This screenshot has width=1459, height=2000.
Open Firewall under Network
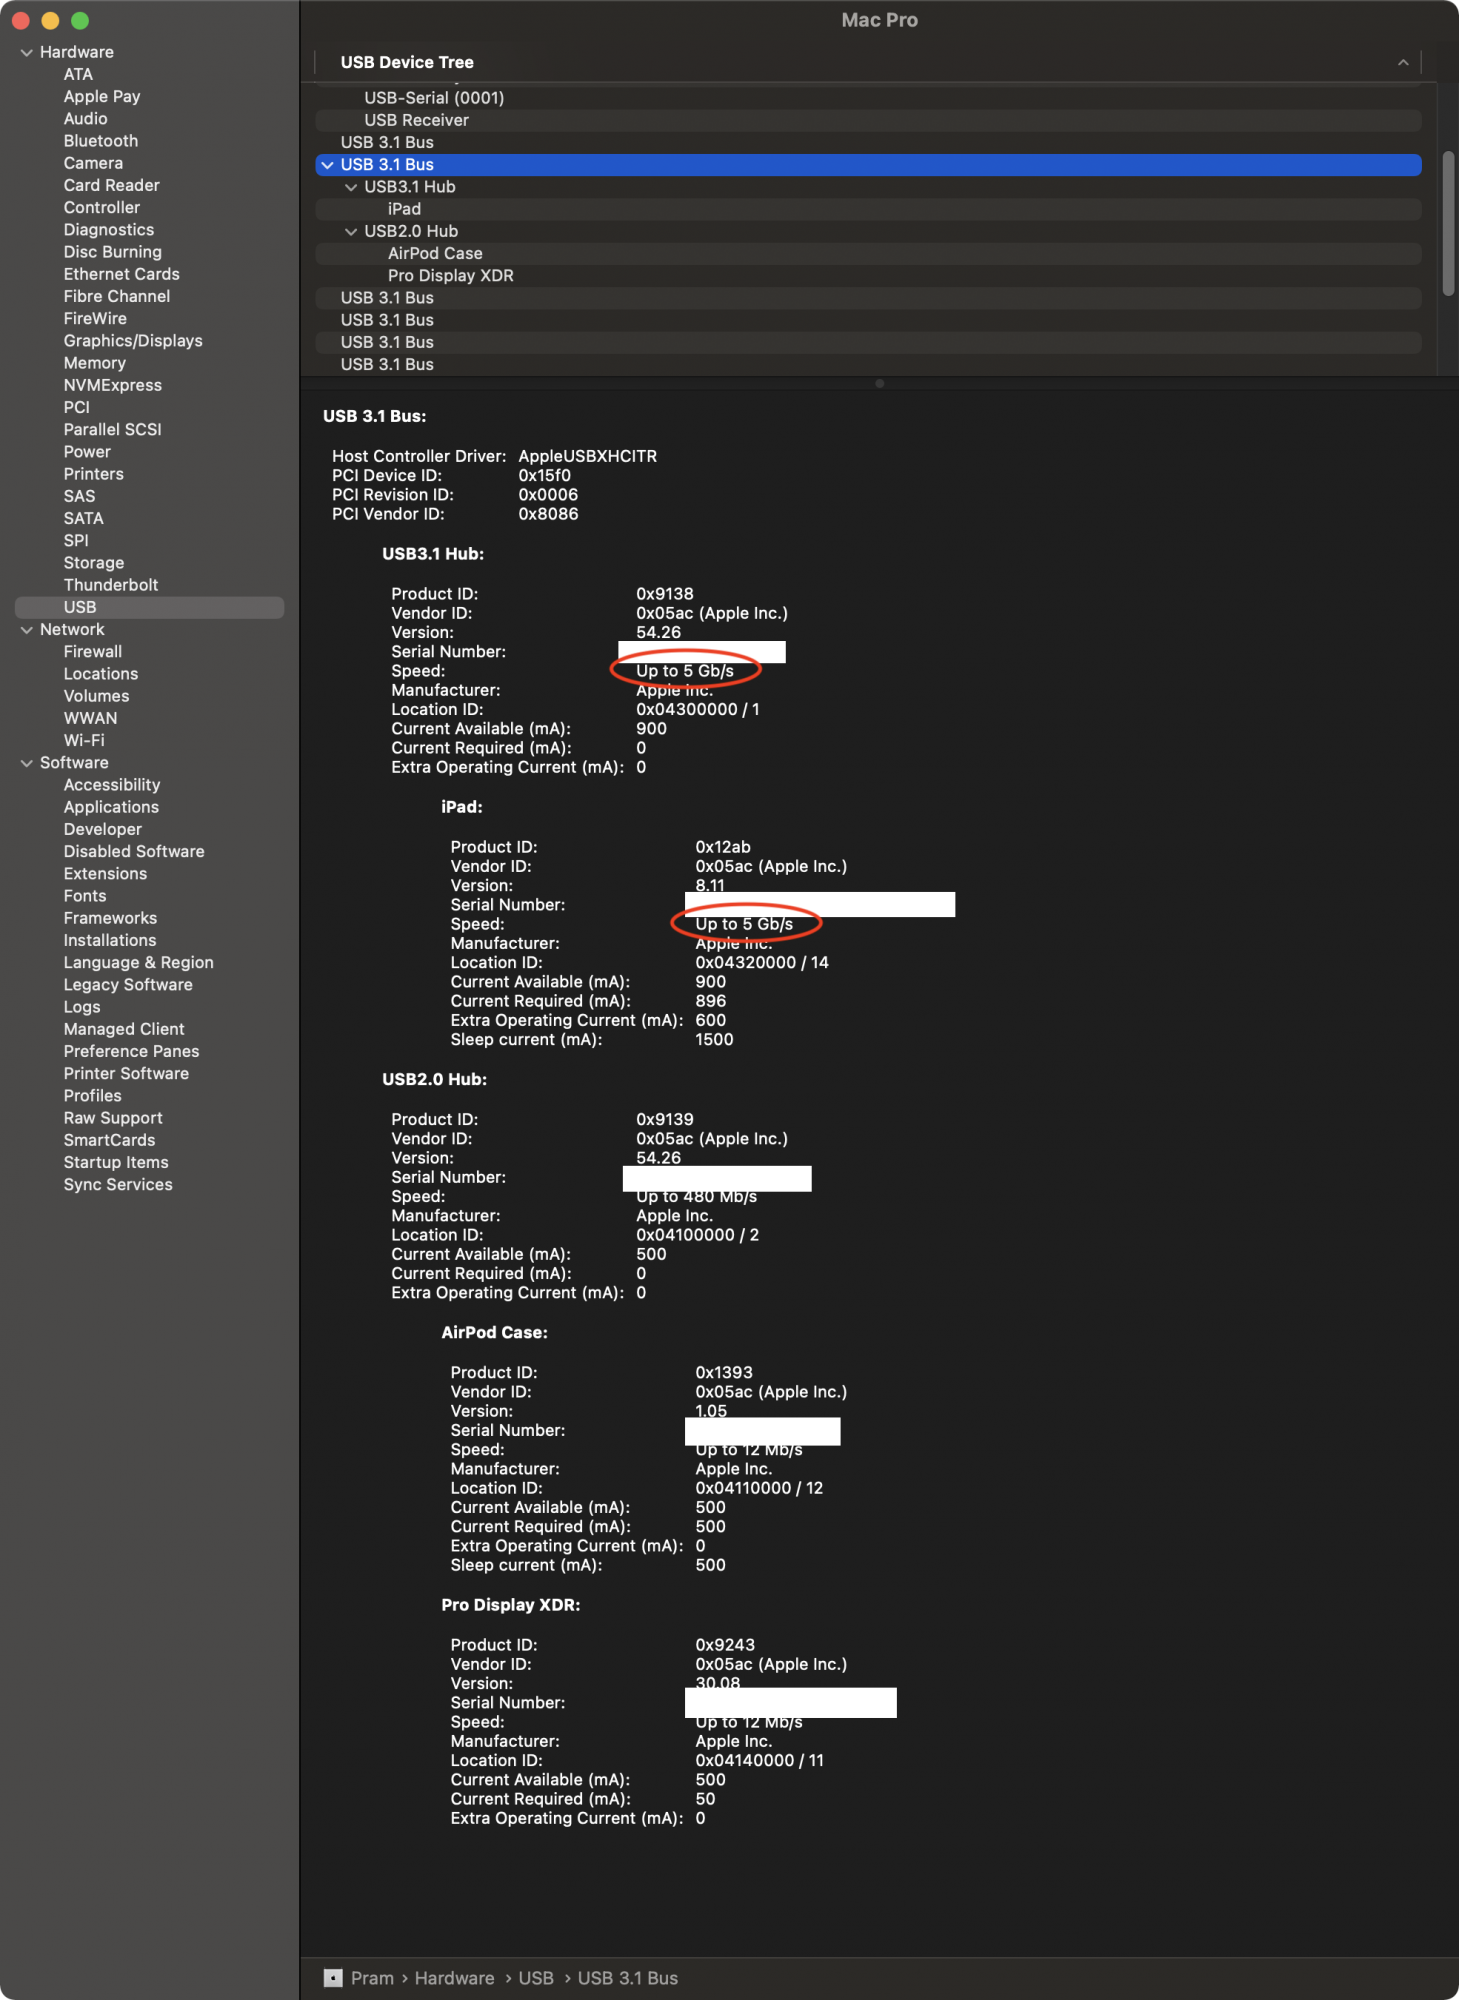click(x=93, y=652)
